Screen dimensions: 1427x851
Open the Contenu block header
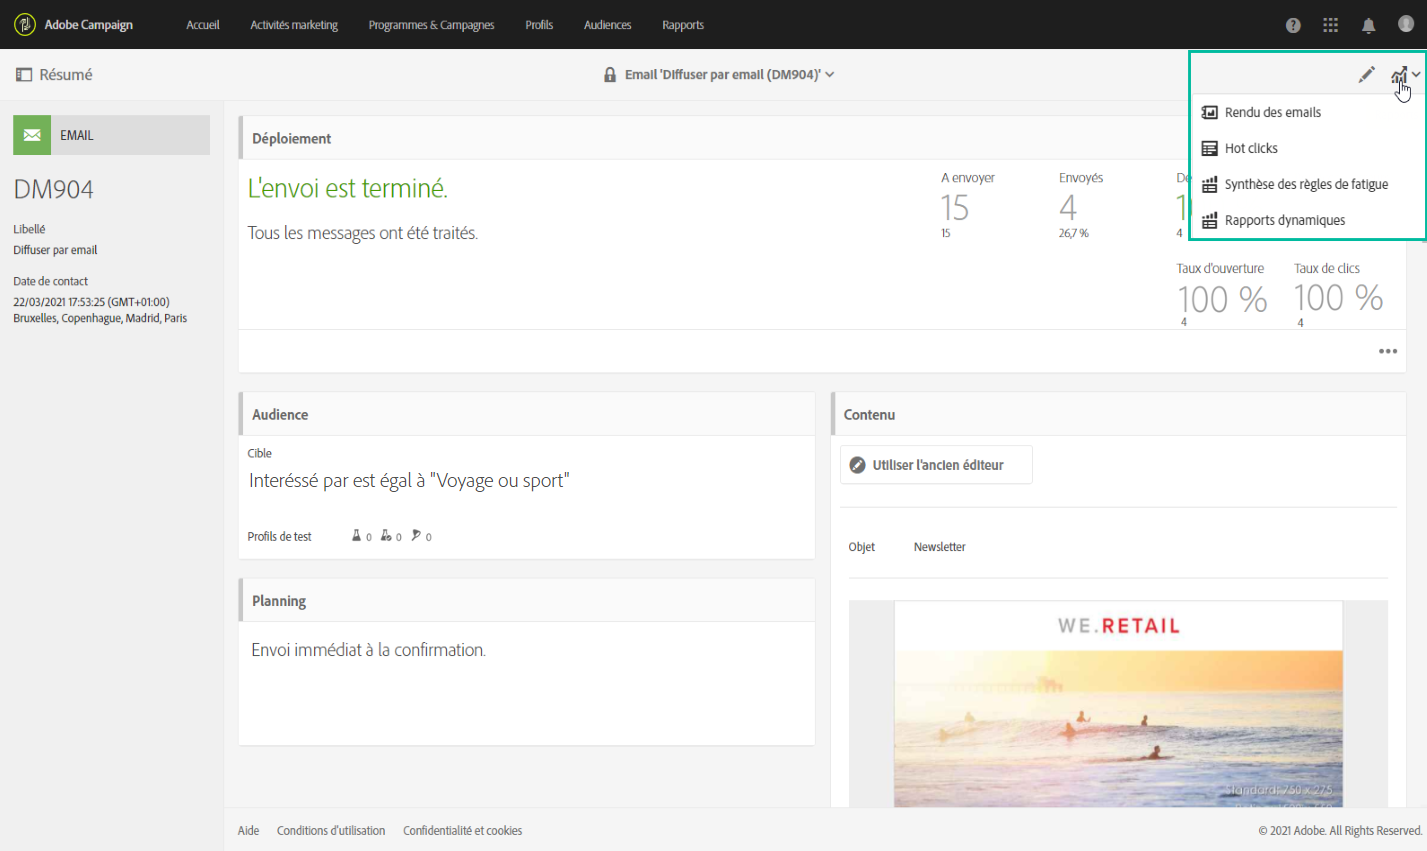click(x=1118, y=414)
